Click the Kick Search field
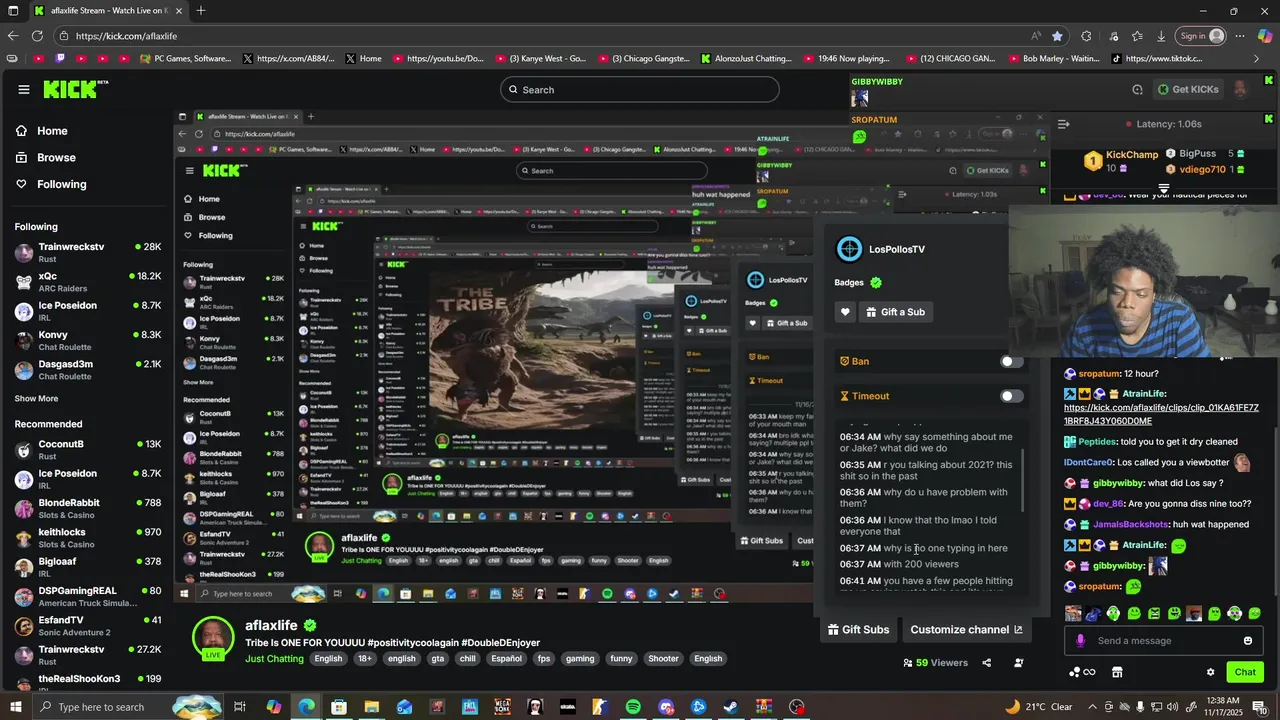Screen dimensions: 1280x720 click(x=640, y=89)
